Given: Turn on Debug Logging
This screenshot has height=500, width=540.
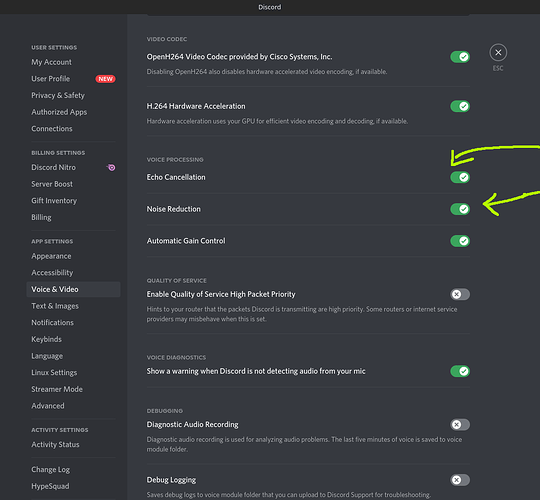Looking at the screenshot, I should click(460, 480).
